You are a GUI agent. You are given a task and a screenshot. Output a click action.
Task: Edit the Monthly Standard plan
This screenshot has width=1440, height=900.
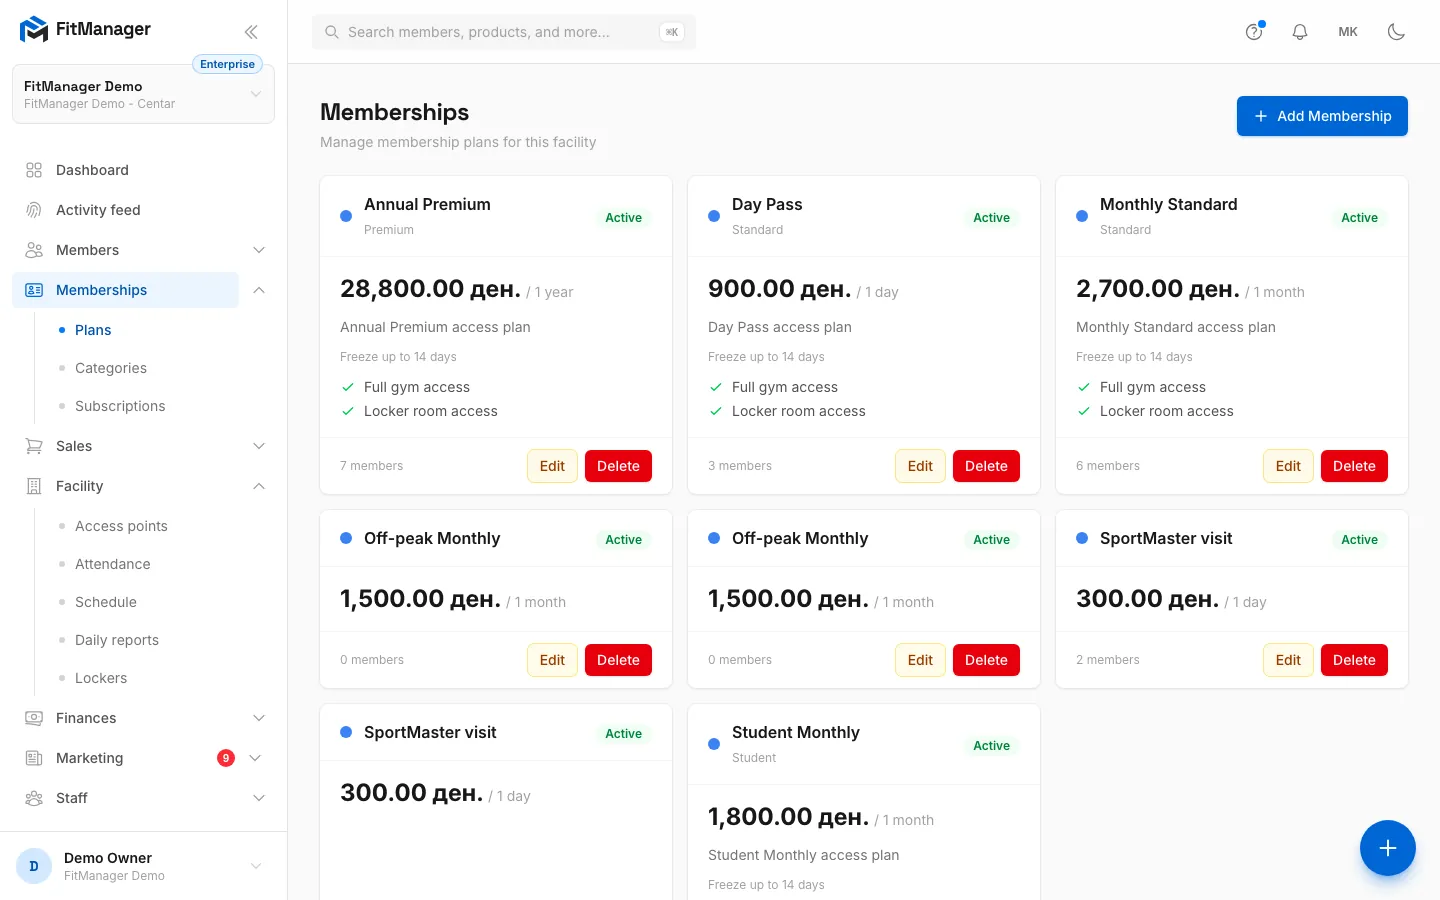pyautogui.click(x=1288, y=466)
